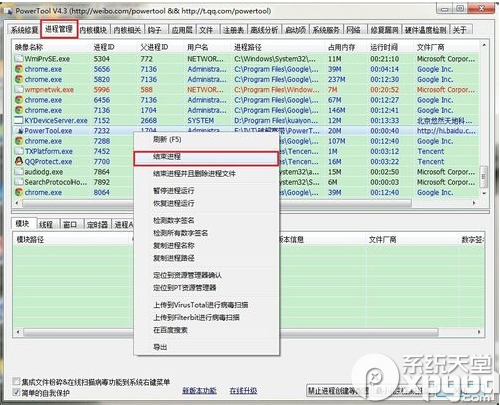Toggle the 集成文件粉碎&在线扫描 right-click menu checkbox
500x405 pixels.
coord(16,381)
